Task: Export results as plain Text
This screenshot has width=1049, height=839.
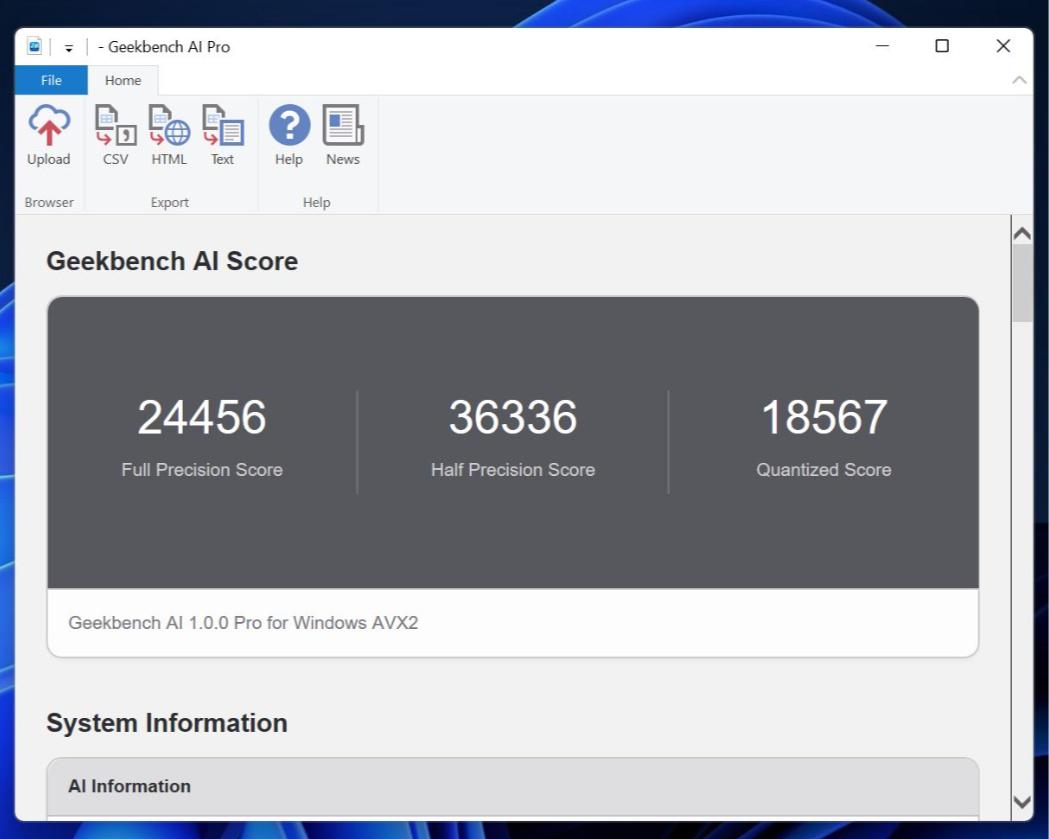Action: coord(222,133)
